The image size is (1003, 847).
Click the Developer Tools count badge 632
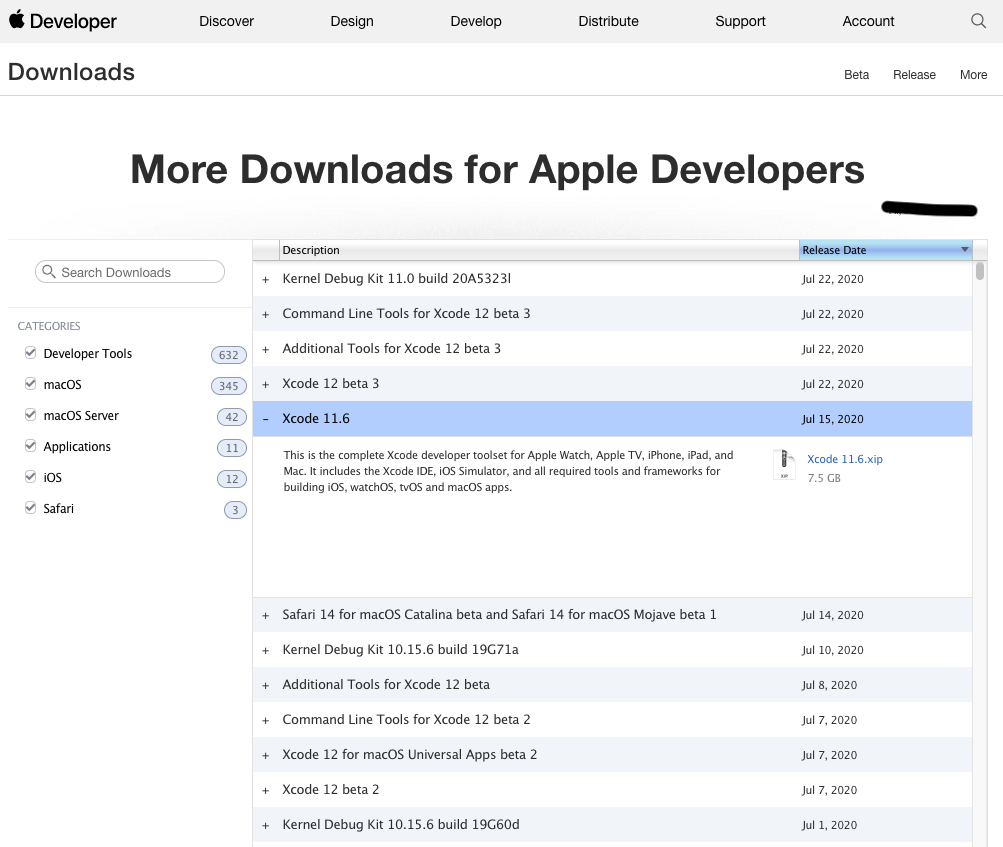point(228,355)
